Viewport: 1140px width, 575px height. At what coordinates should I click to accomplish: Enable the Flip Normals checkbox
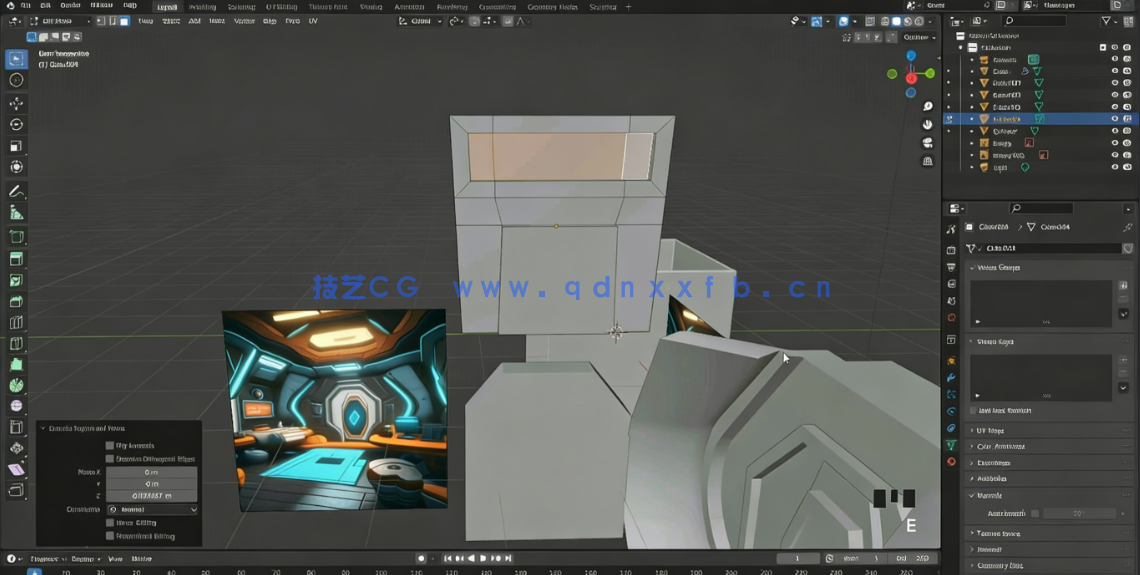point(110,446)
